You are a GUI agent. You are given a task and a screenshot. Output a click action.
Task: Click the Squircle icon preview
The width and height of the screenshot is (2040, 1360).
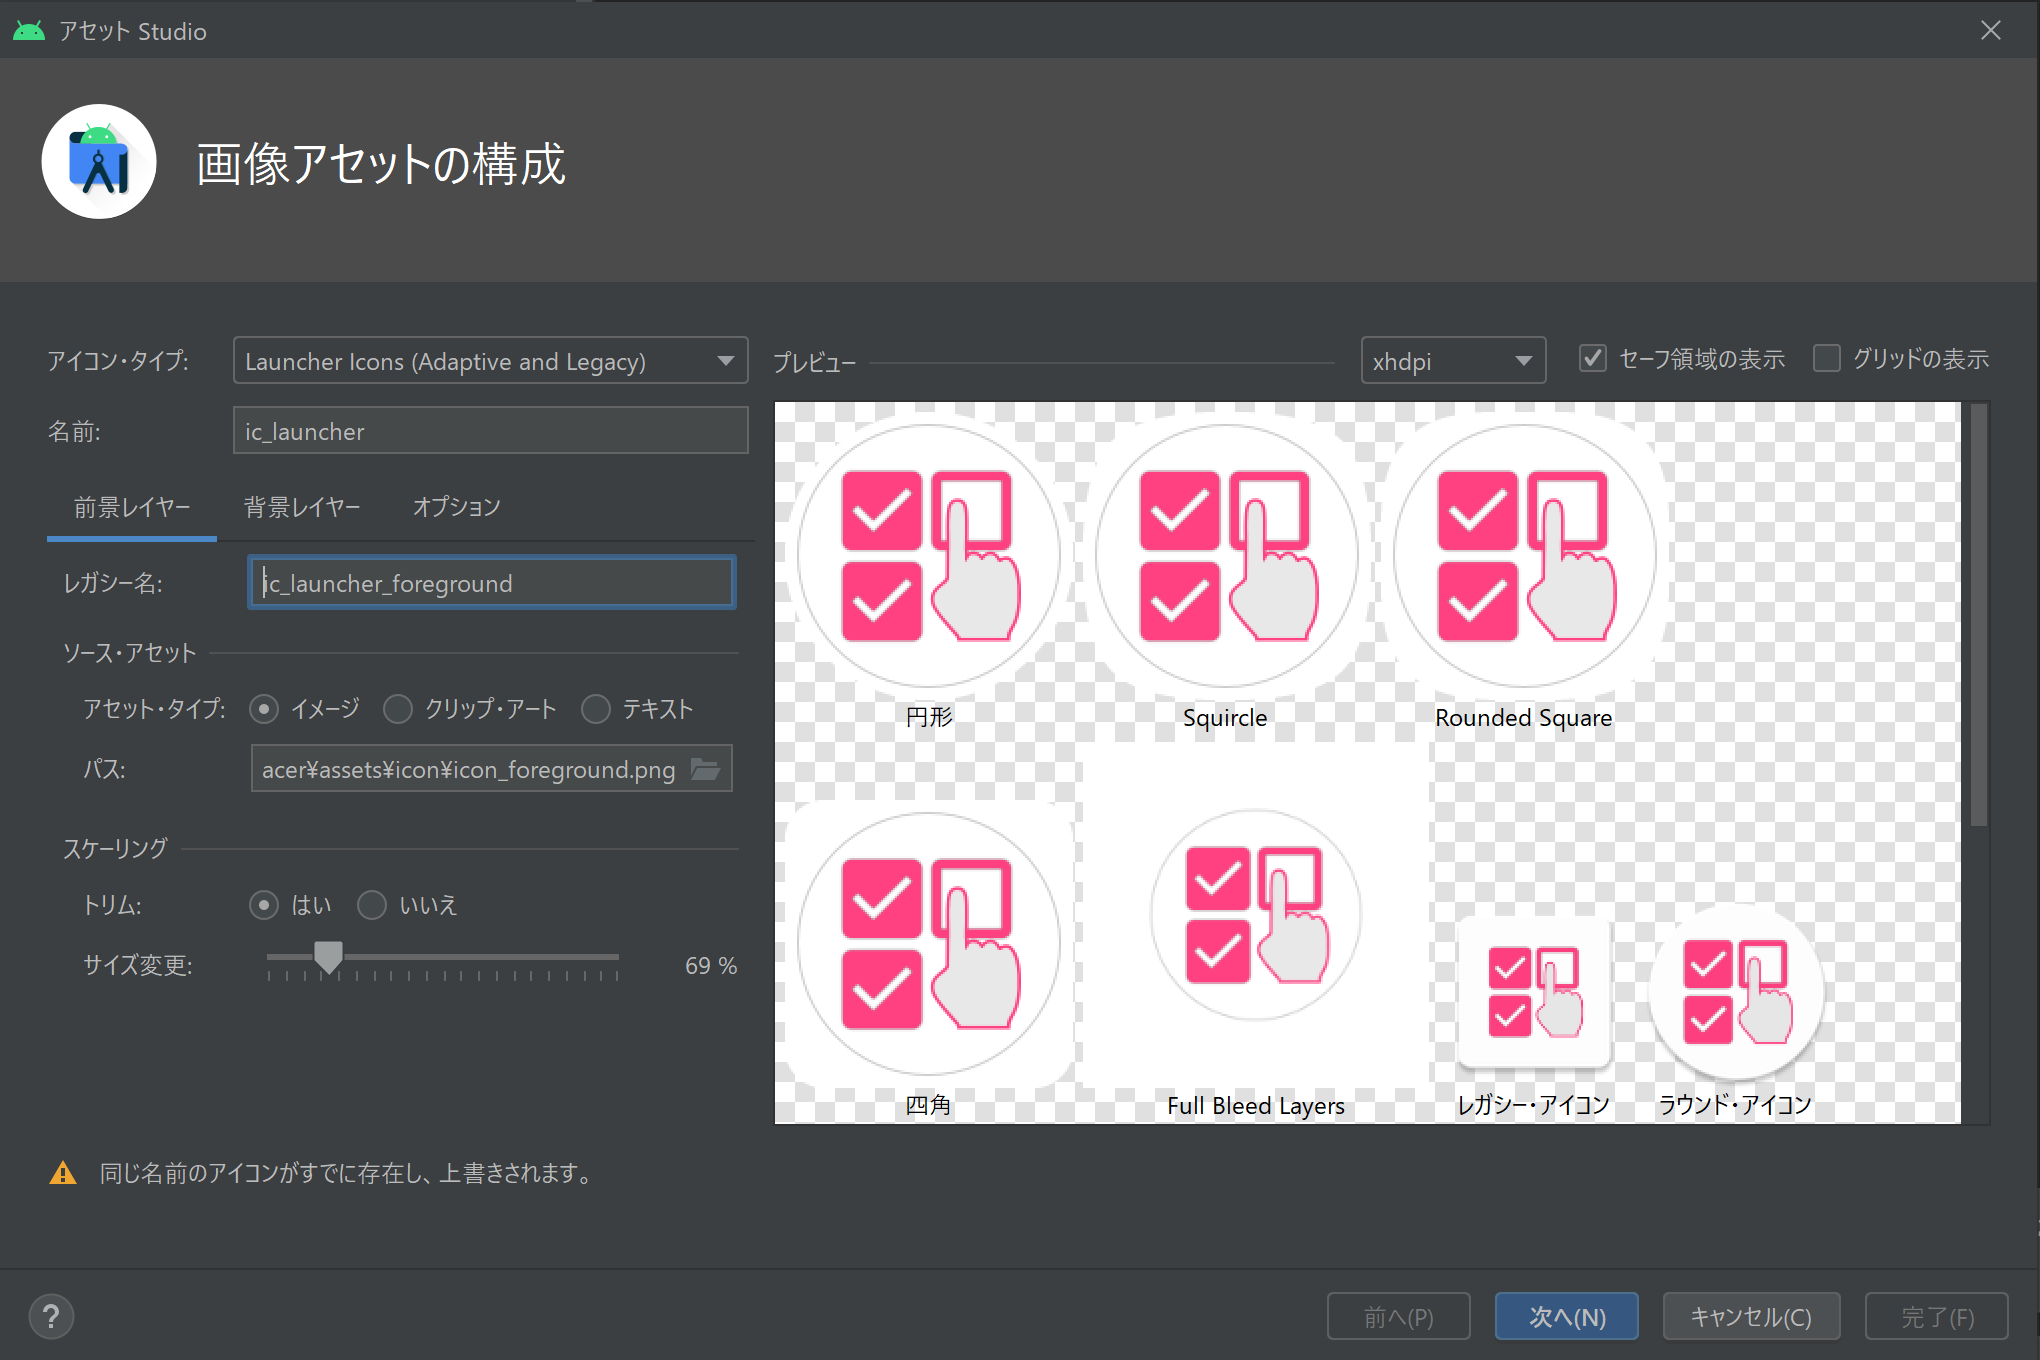(x=1226, y=556)
